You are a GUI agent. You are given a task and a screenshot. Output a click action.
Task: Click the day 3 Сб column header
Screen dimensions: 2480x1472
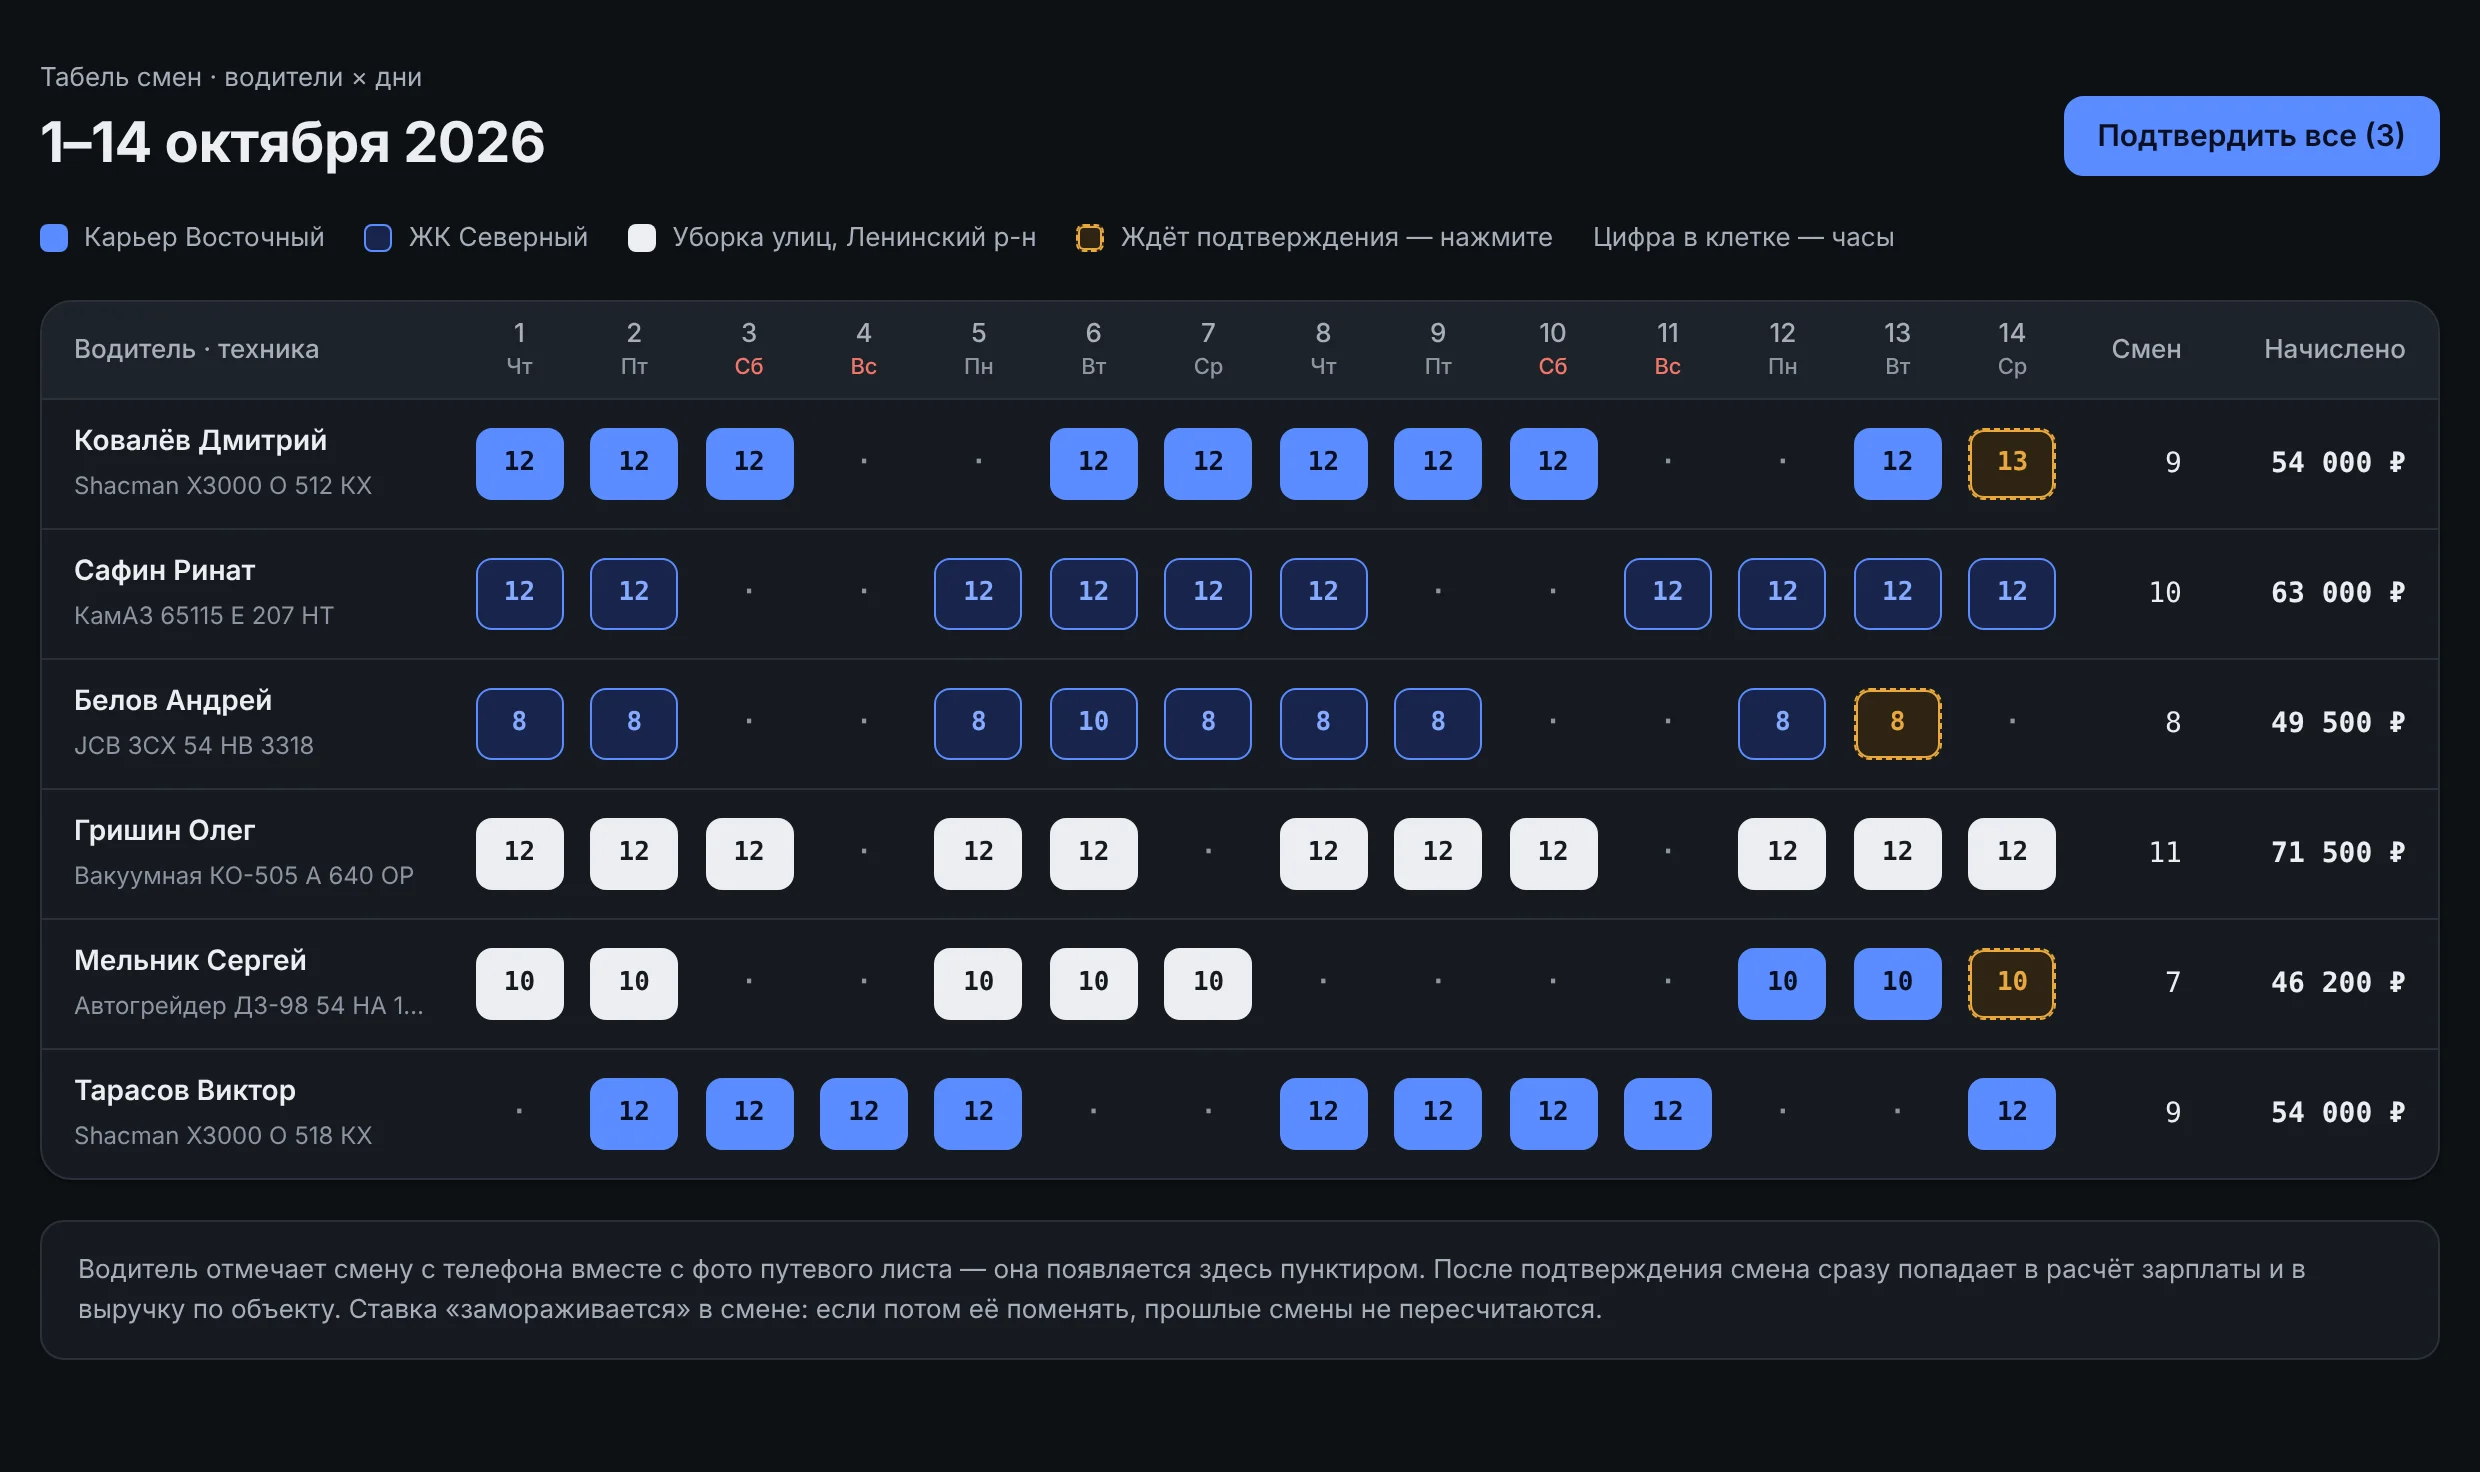(x=749, y=349)
